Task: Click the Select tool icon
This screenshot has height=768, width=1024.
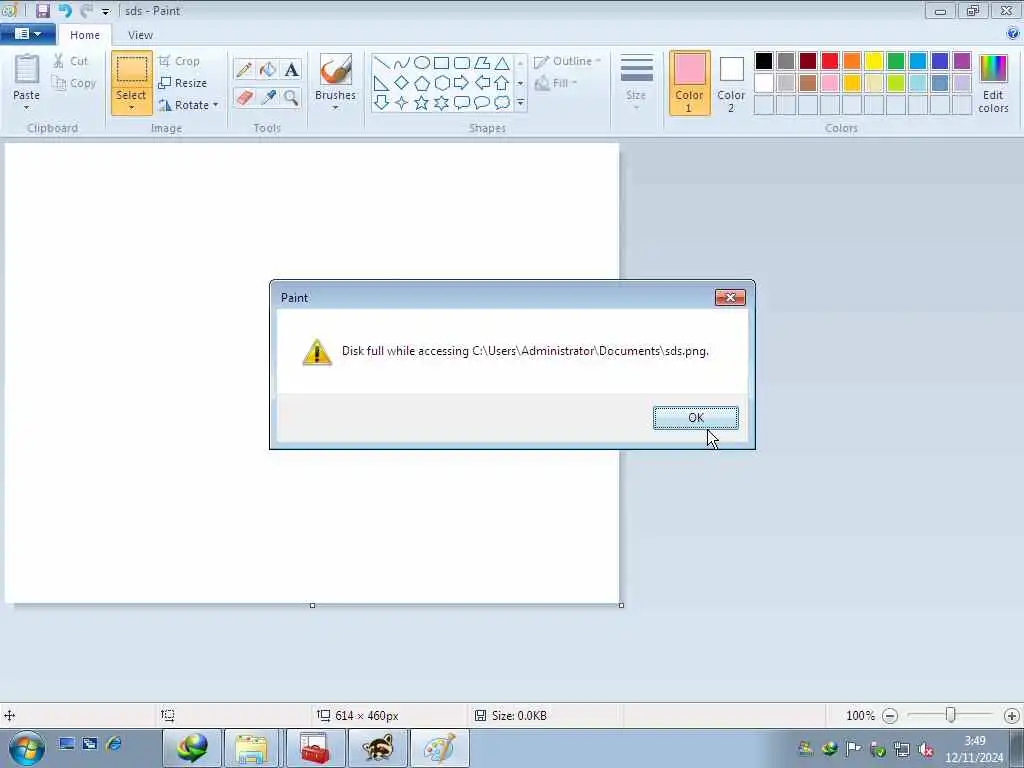Action: (x=131, y=70)
